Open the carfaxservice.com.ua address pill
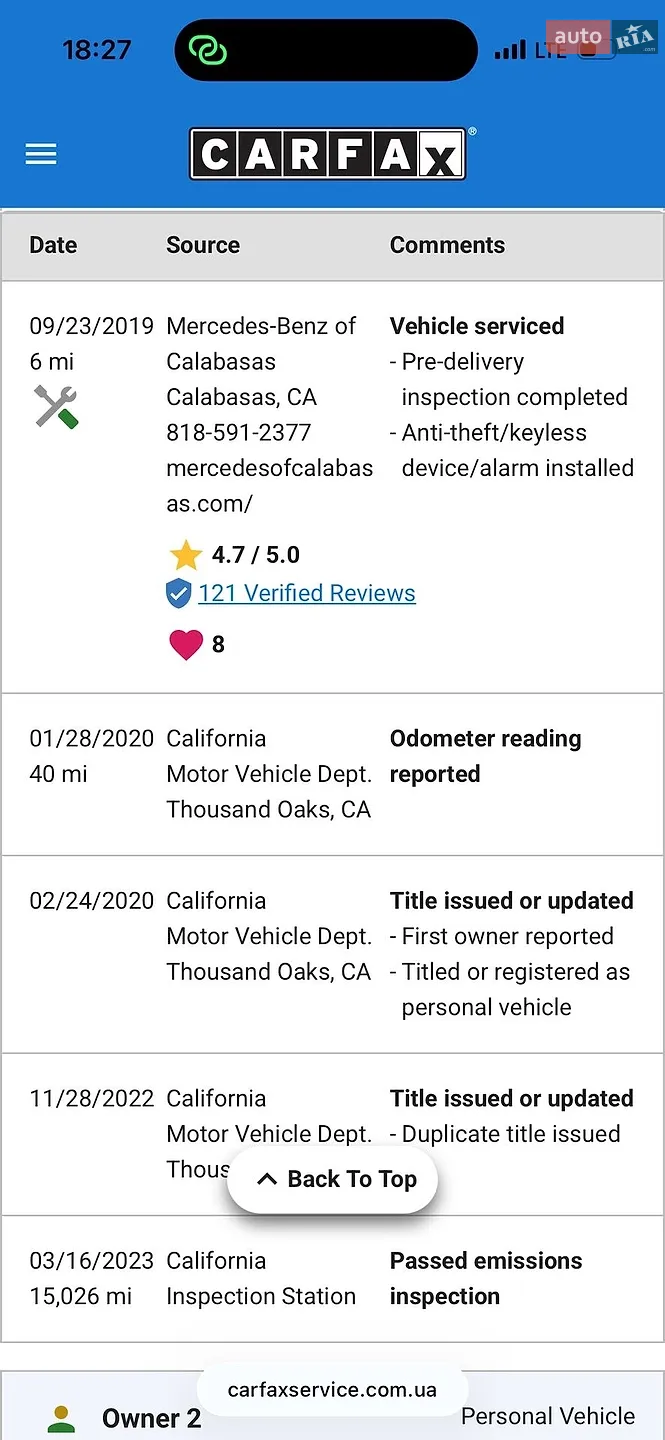This screenshot has width=665, height=1440. [x=332, y=1390]
